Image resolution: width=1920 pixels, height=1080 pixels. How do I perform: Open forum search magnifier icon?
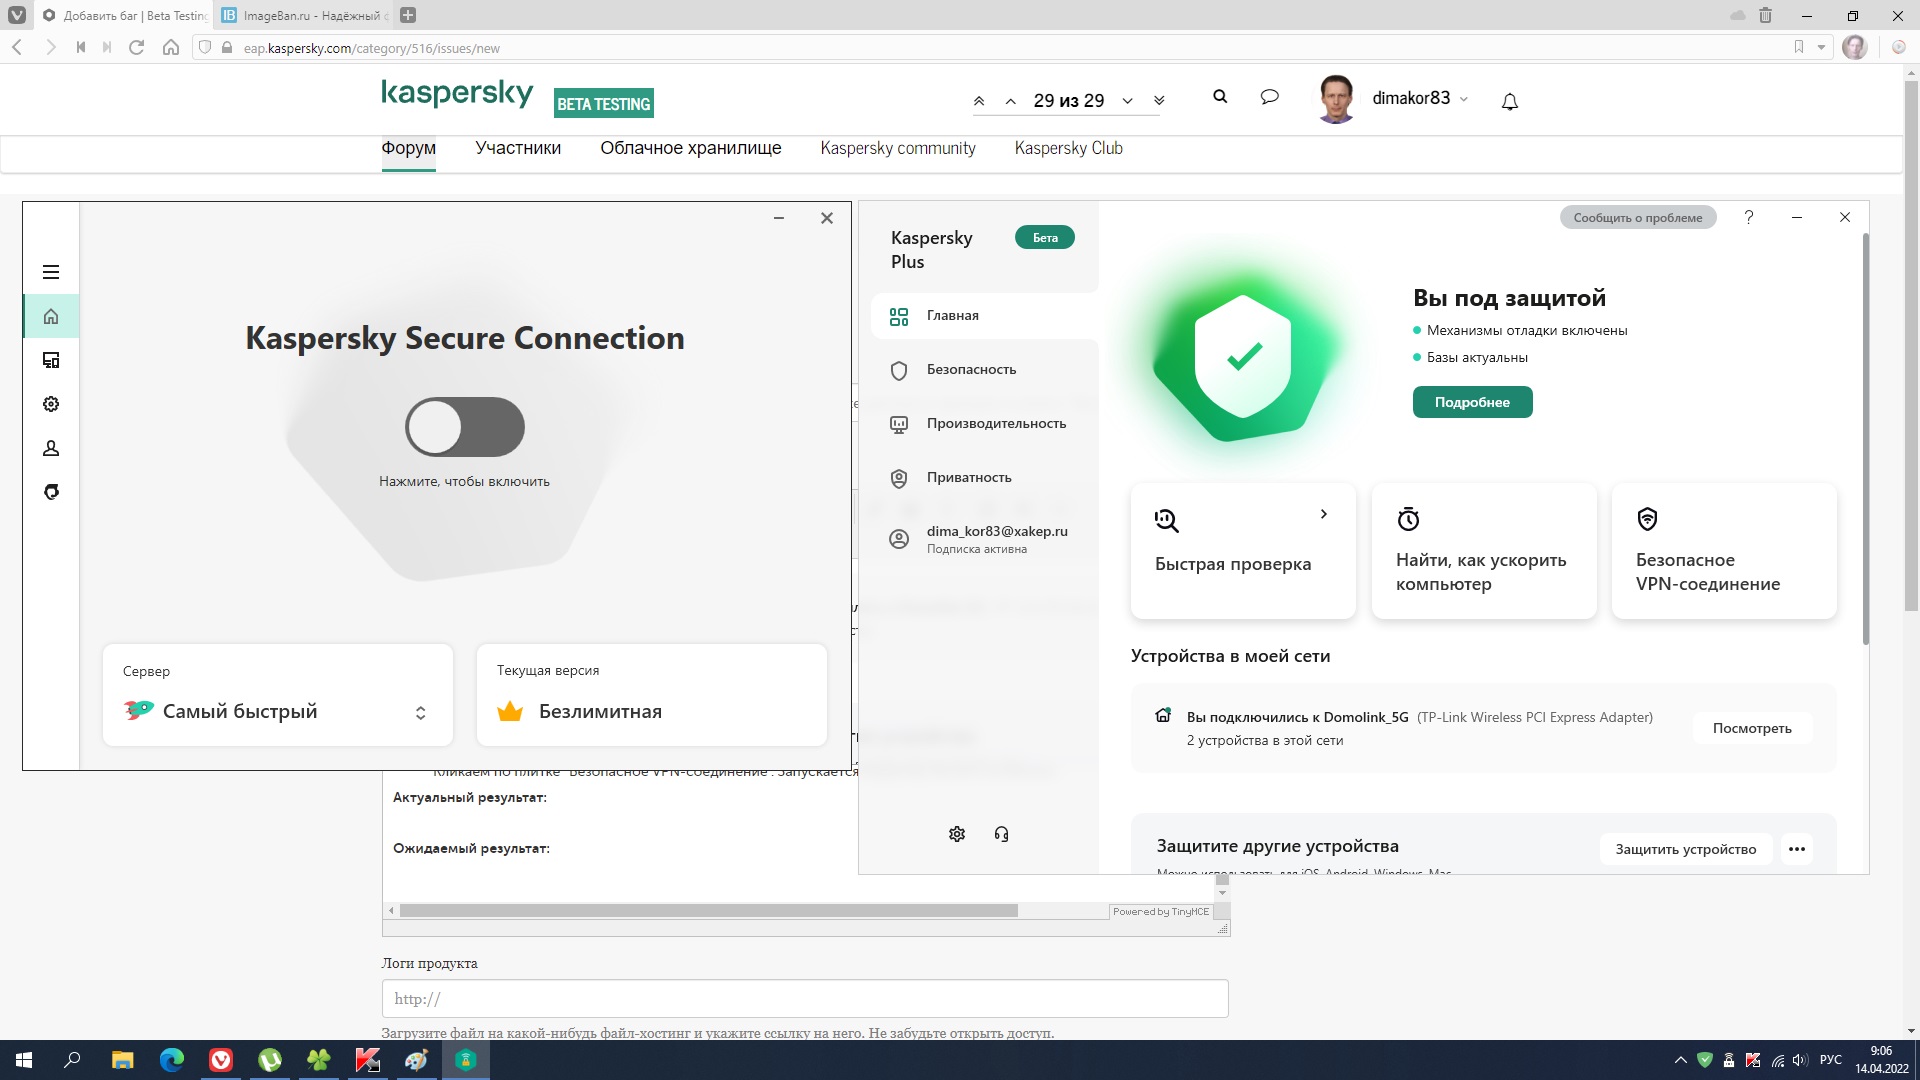(1220, 97)
